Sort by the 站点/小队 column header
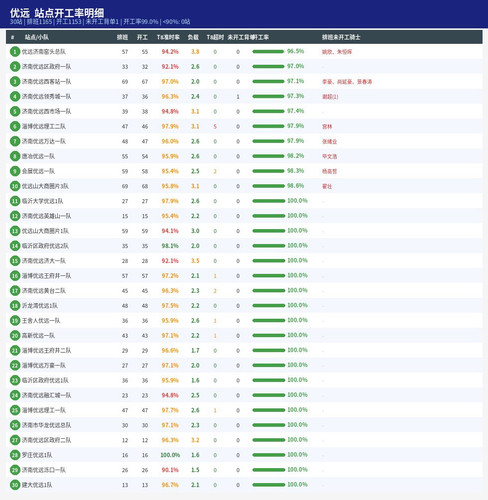Image resolution: width=488 pixels, height=500 pixels. coord(37,37)
